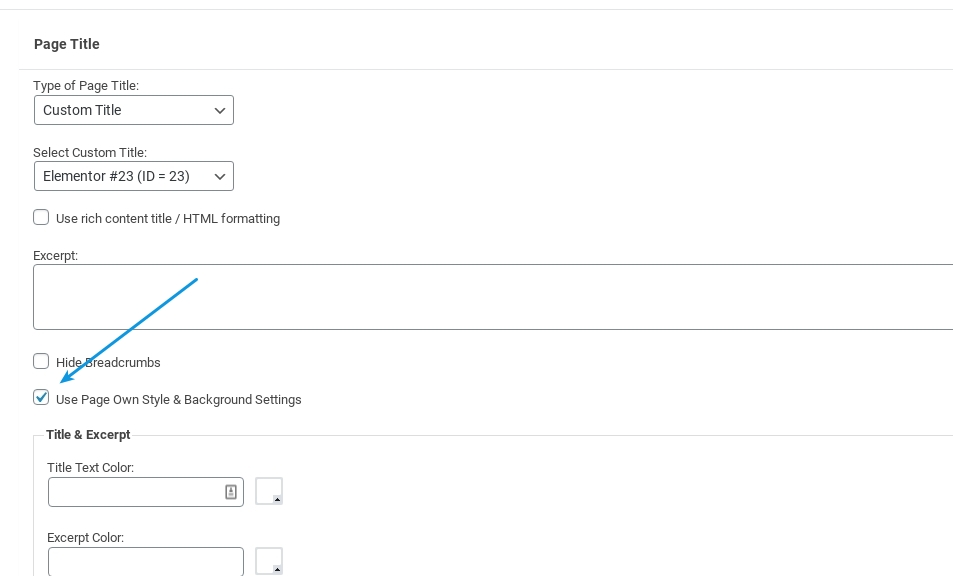
Task: Focus the Title Text Color input field
Action: (x=135, y=492)
